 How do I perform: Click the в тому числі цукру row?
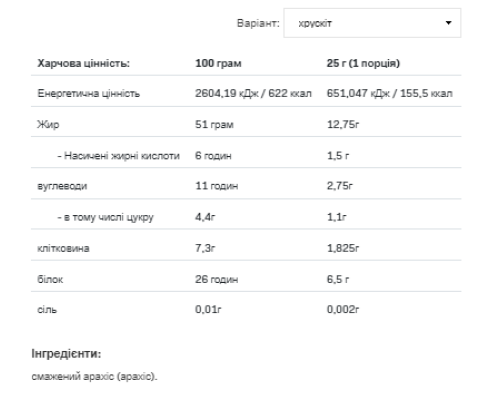click(x=246, y=217)
